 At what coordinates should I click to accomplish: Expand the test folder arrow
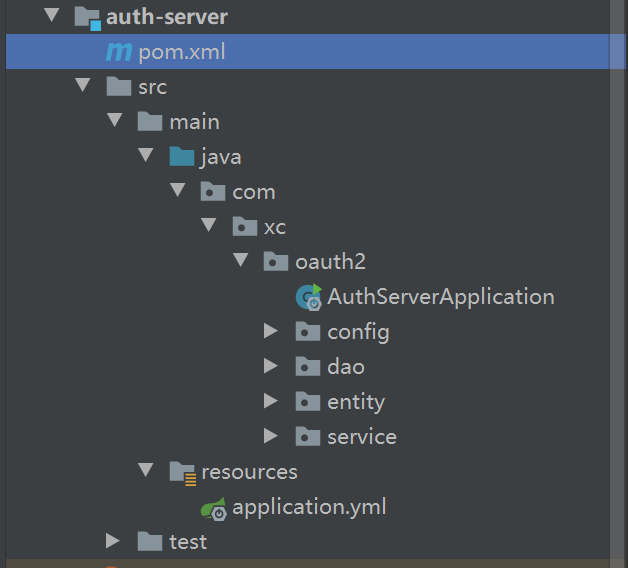[x=113, y=541]
